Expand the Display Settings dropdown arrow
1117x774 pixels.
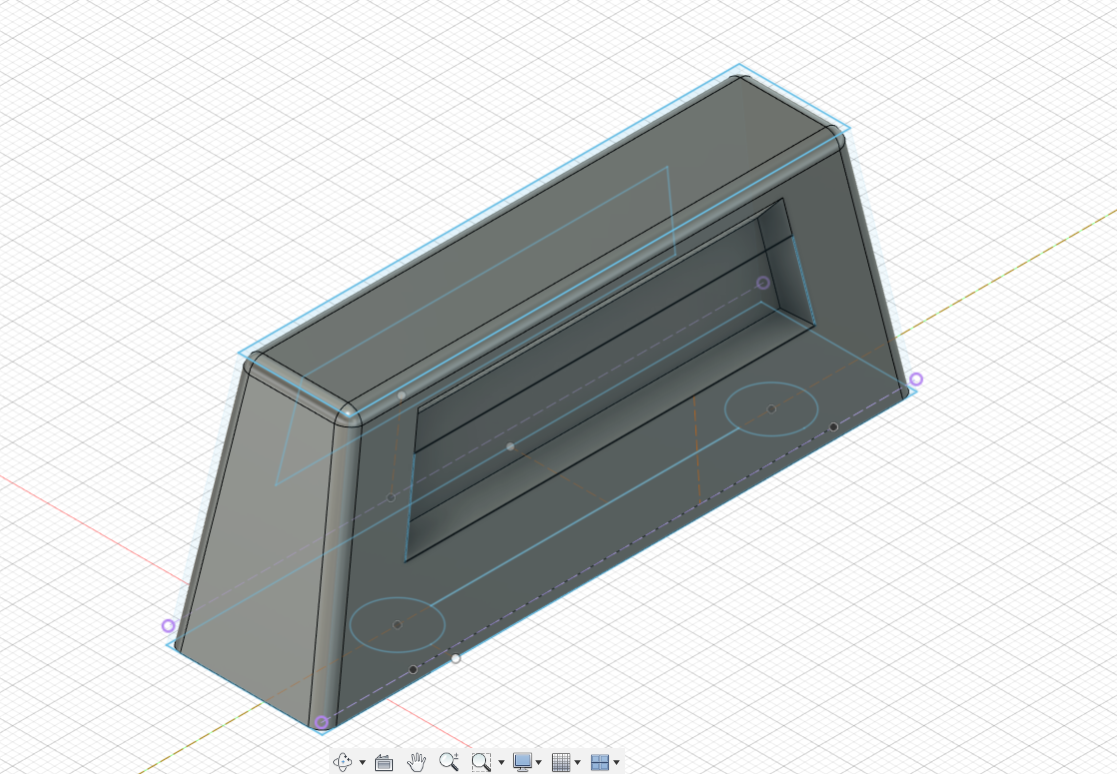[x=539, y=763]
